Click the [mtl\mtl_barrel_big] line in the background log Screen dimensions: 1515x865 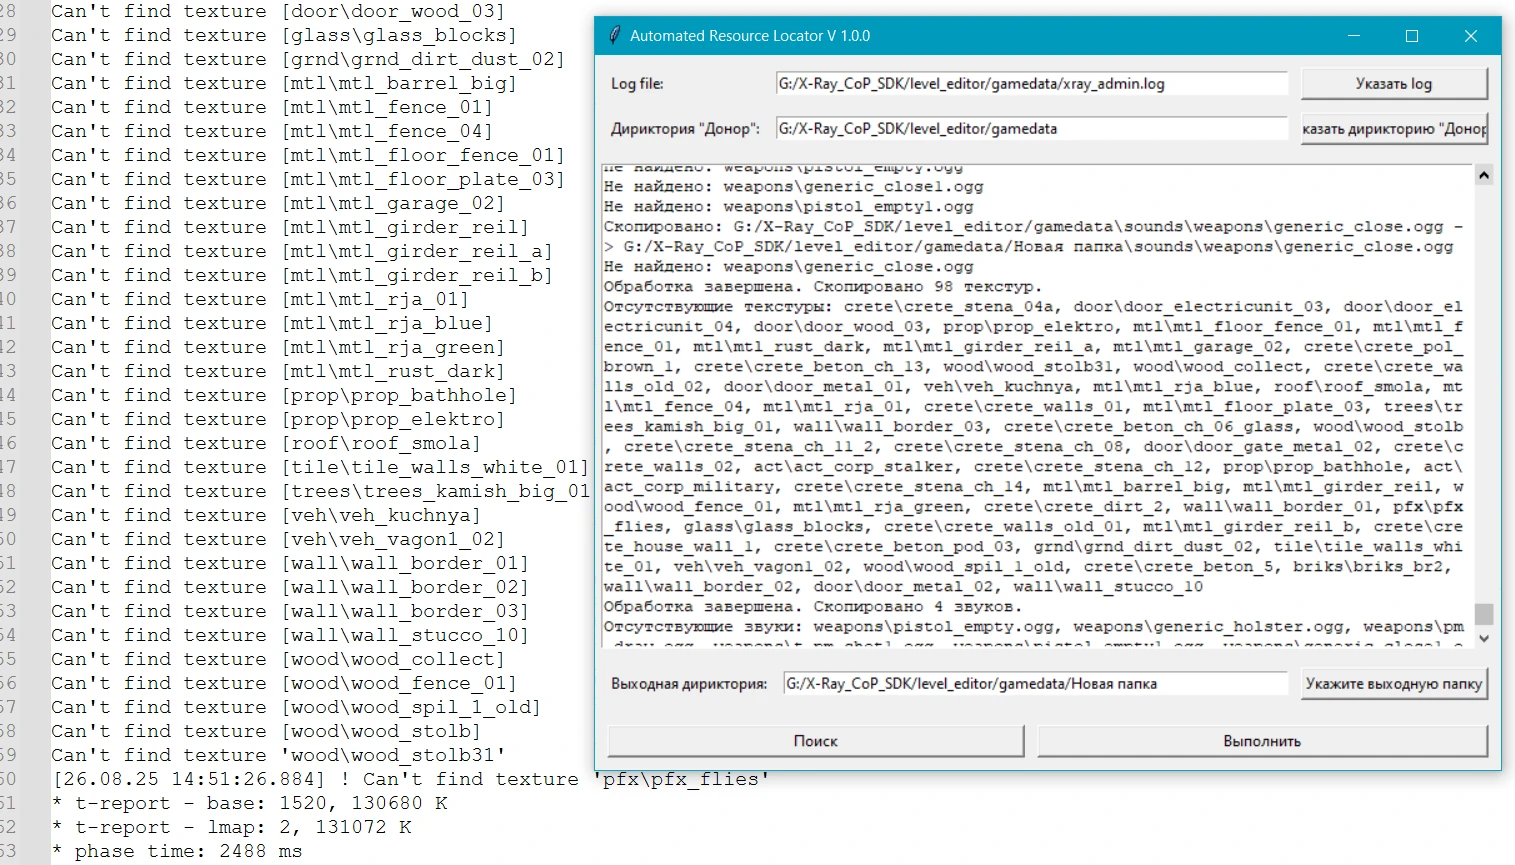pyautogui.click(x=284, y=84)
